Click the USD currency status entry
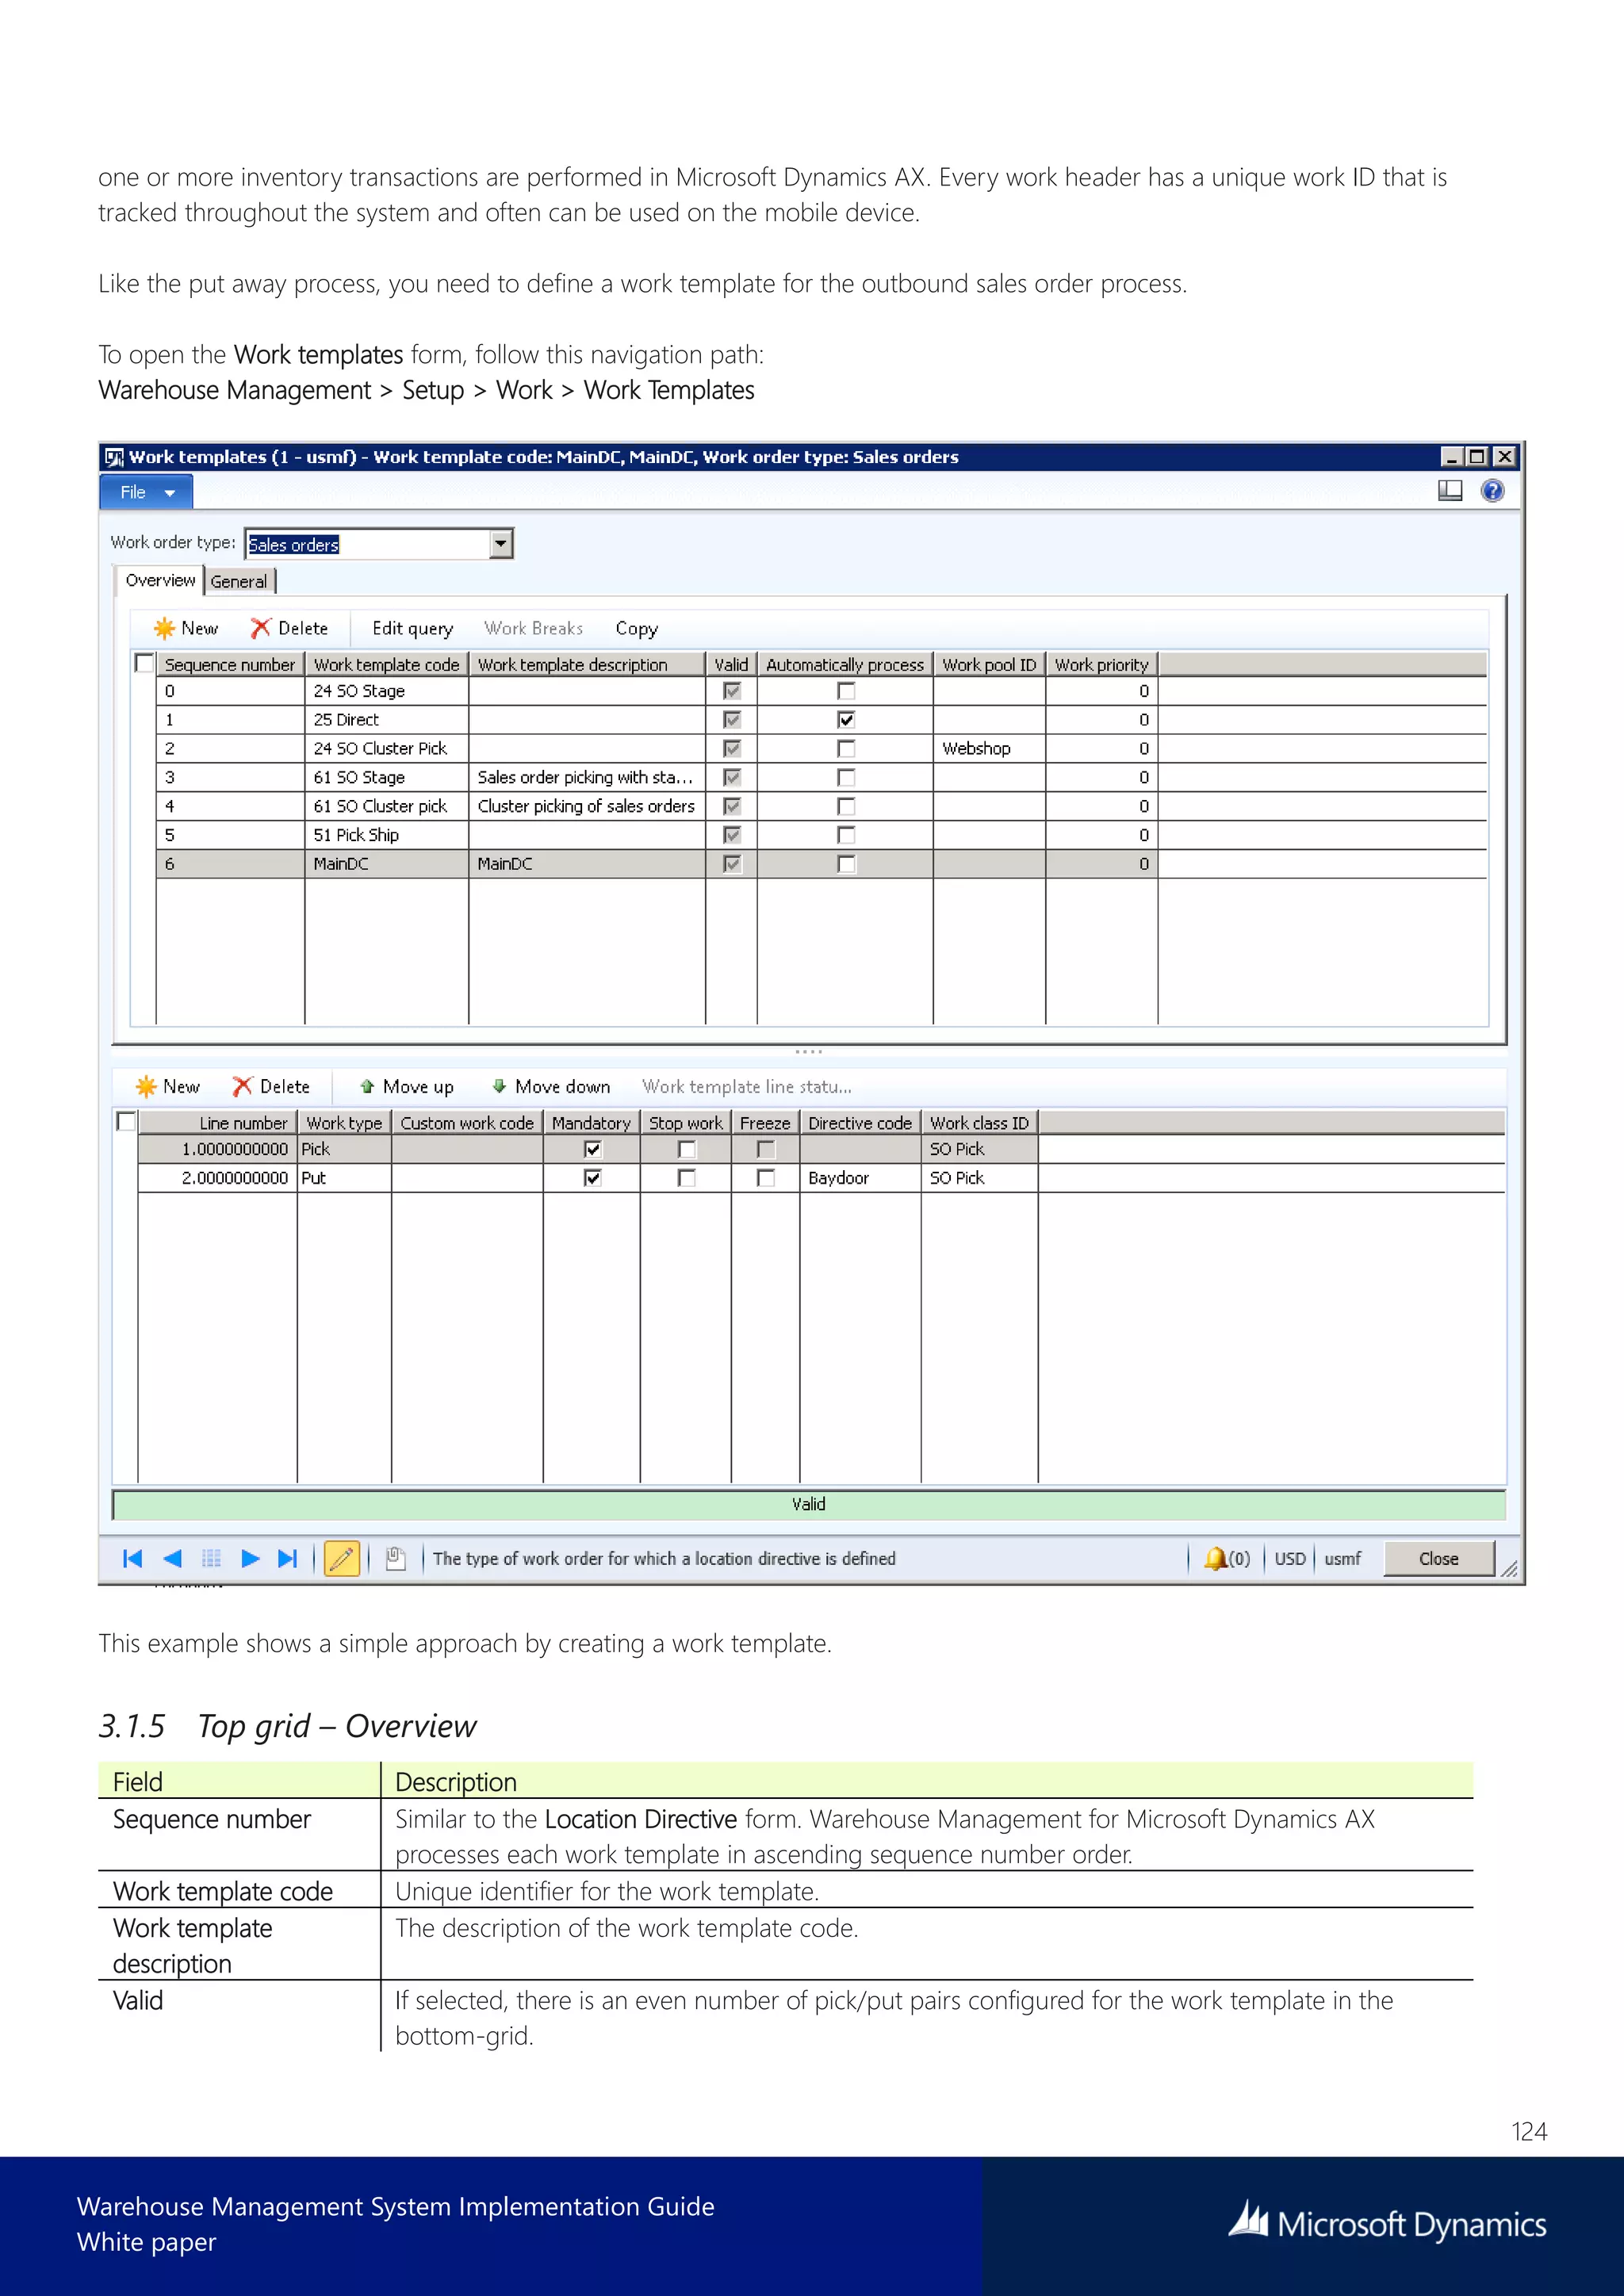The image size is (1624, 2296). pyautogui.click(x=1290, y=1558)
